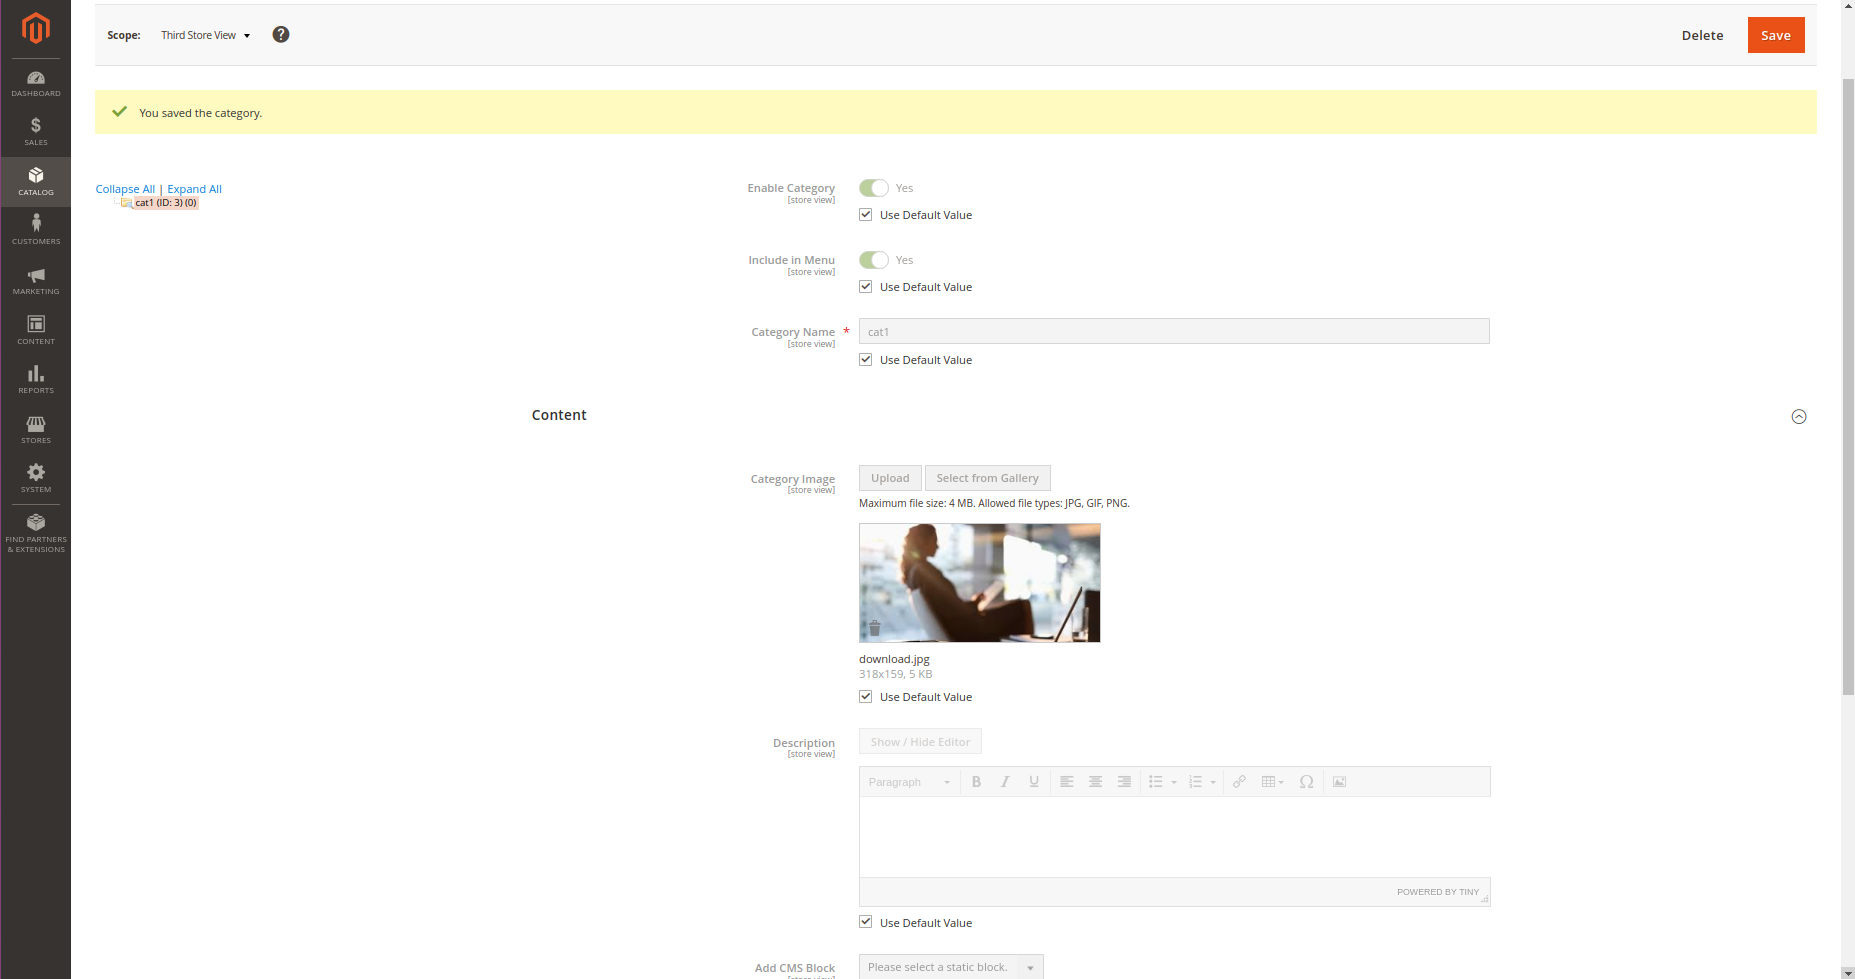Uncheck Use Default Value for Enable Category
1855x979 pixels.
[866, 215]
